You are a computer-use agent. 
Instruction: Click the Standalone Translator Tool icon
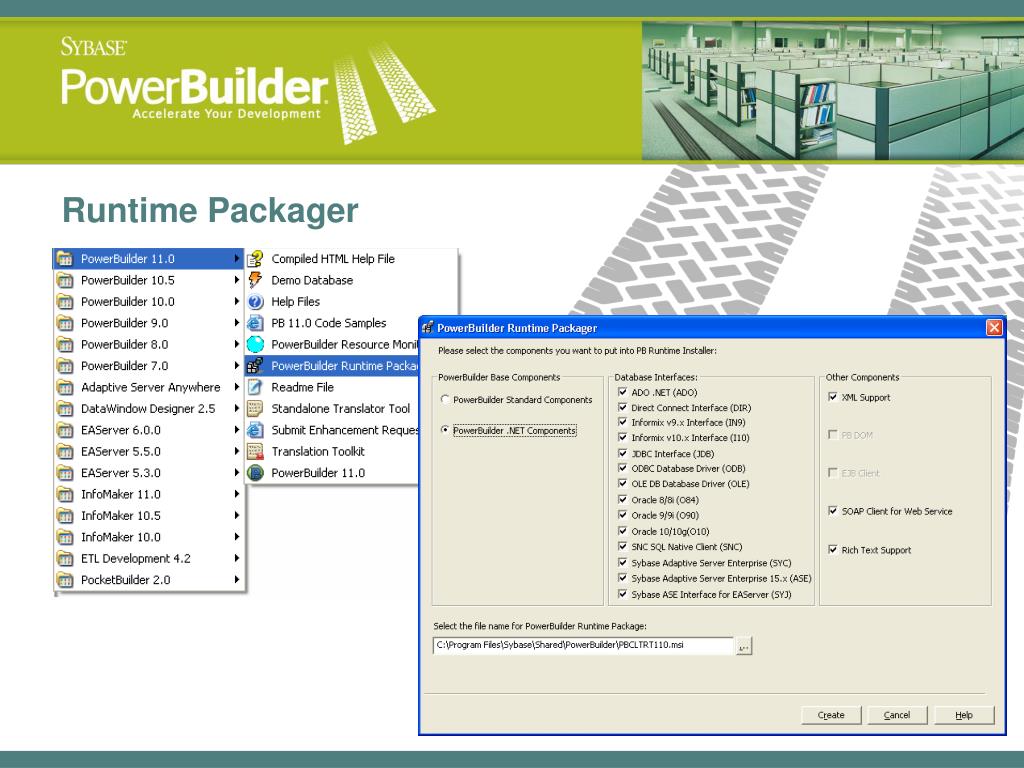[255, 409]
